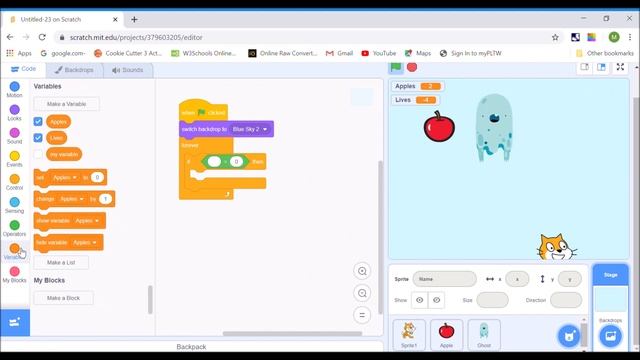Select the Ghost sprite thumbnail
The width and height of the screenshot is (640, 360).
(484, 335)
